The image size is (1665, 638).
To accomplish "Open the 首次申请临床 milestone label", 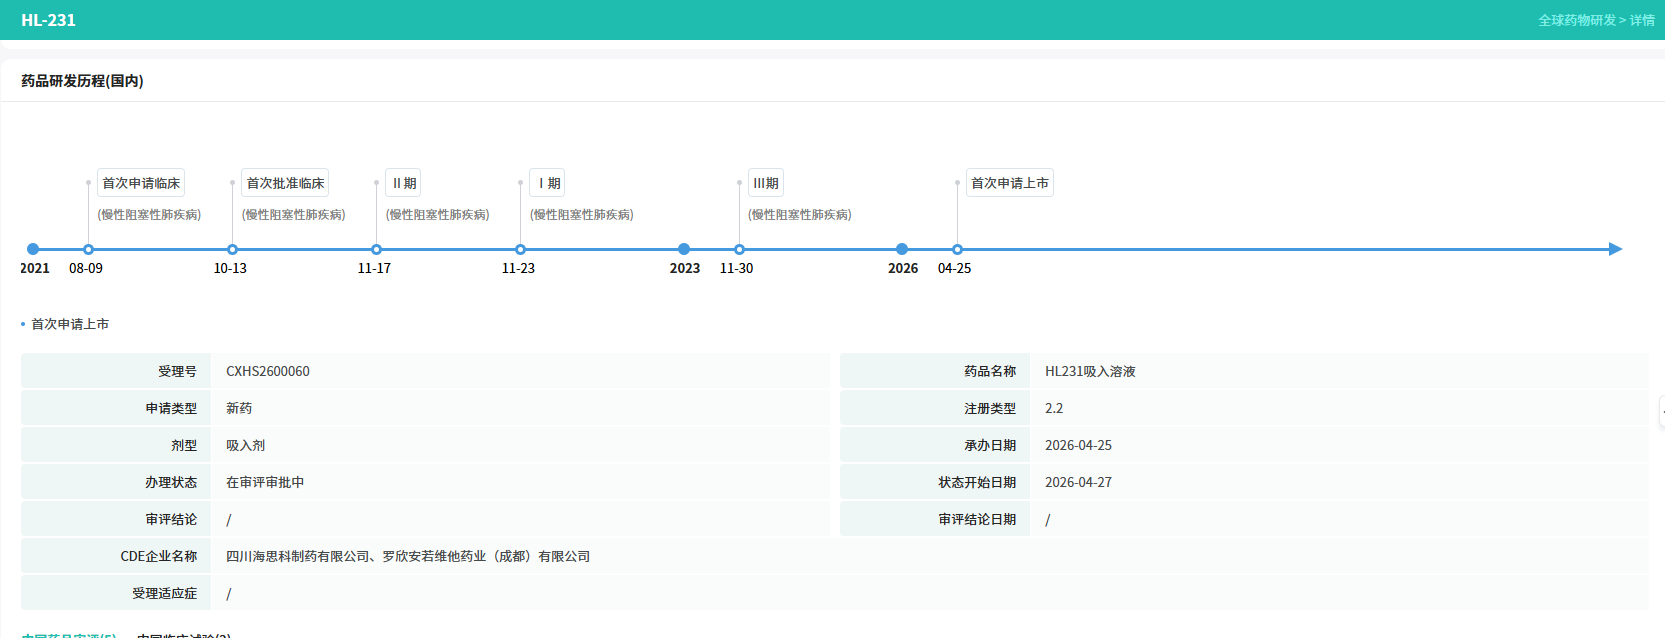I will point(141,183).
